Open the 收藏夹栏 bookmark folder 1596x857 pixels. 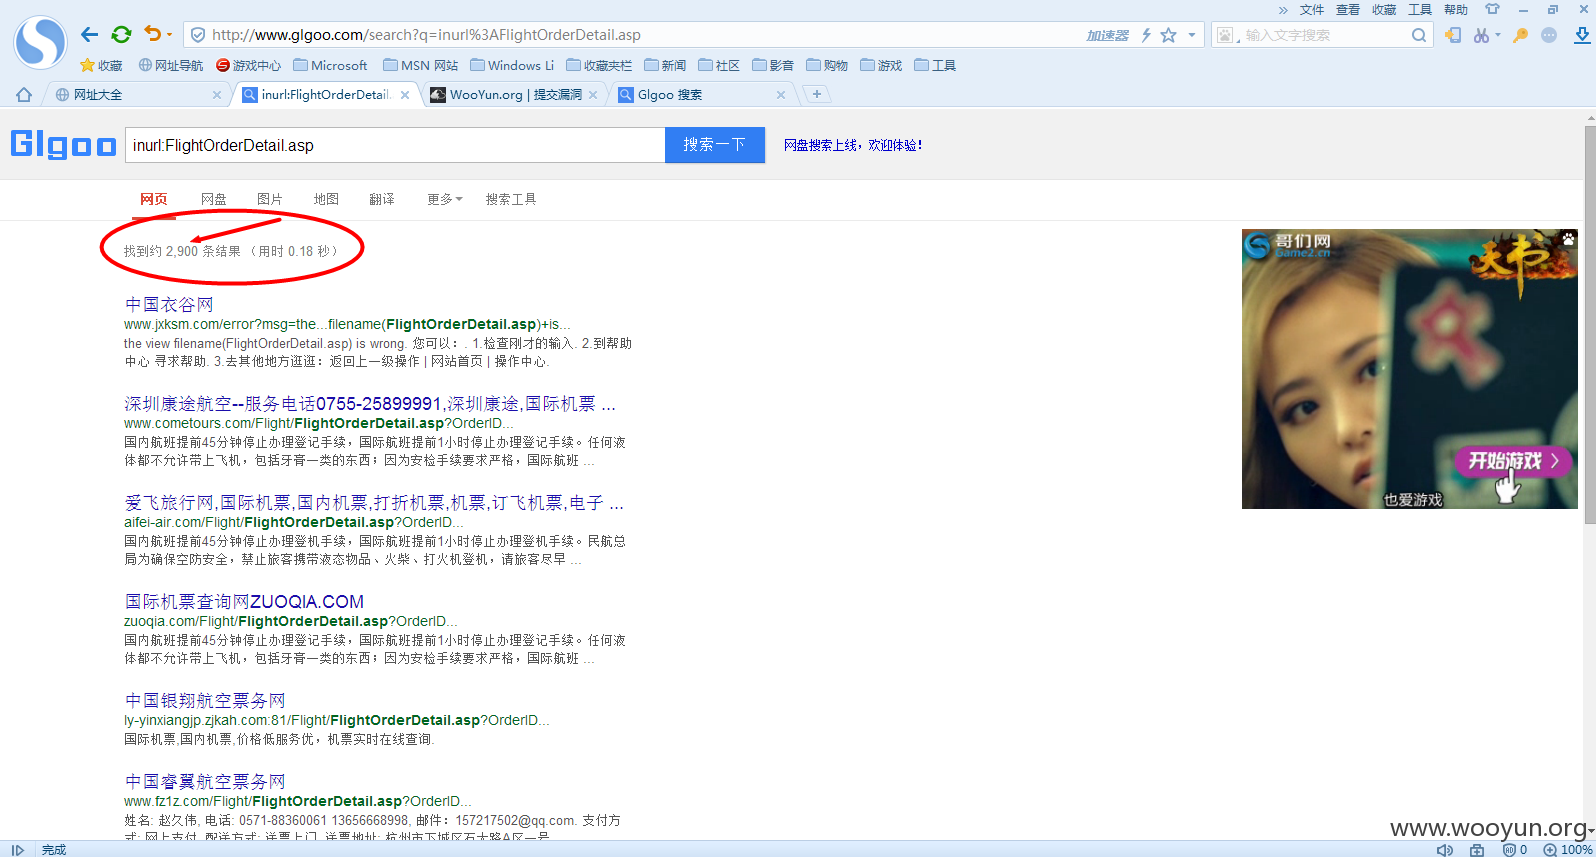point(599,65)
